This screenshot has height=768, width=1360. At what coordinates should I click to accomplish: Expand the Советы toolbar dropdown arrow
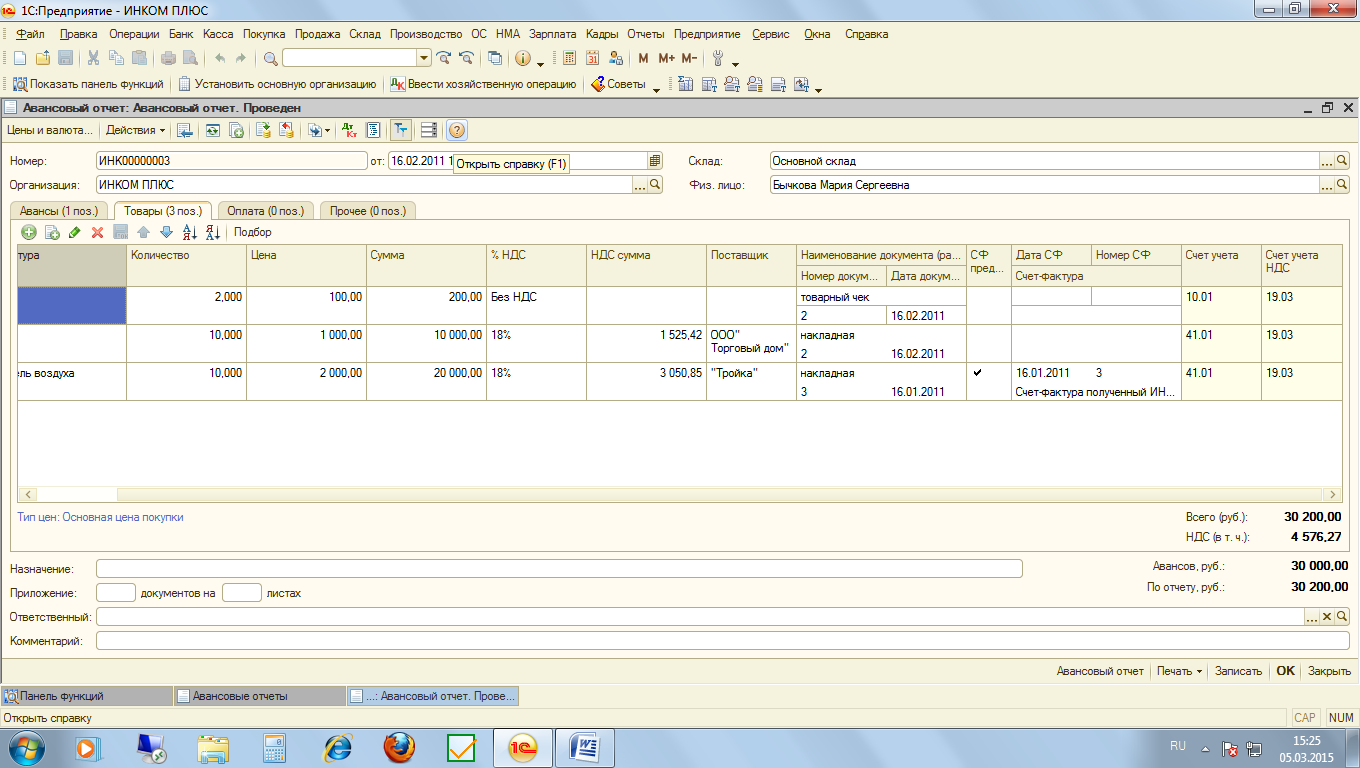click(656, 88)
